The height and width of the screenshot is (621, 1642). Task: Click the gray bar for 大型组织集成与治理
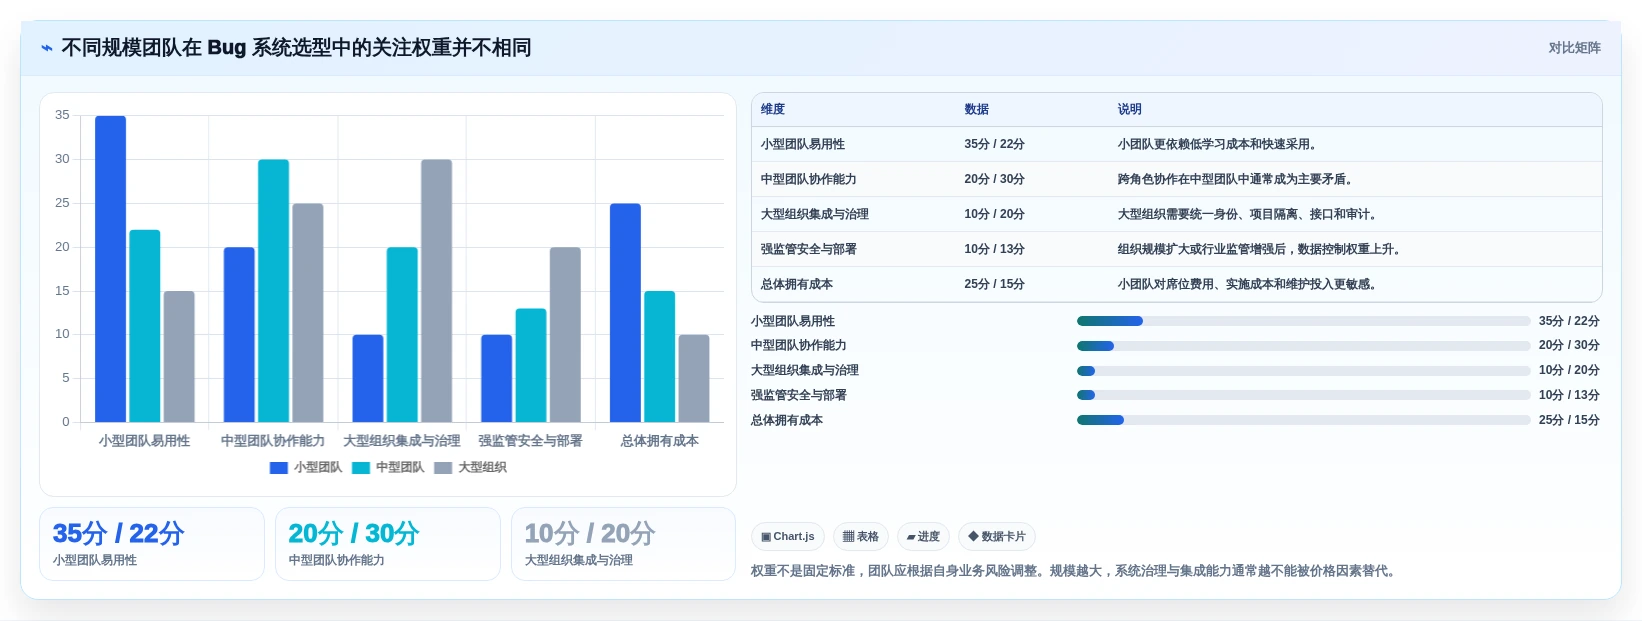click(436, 291)
